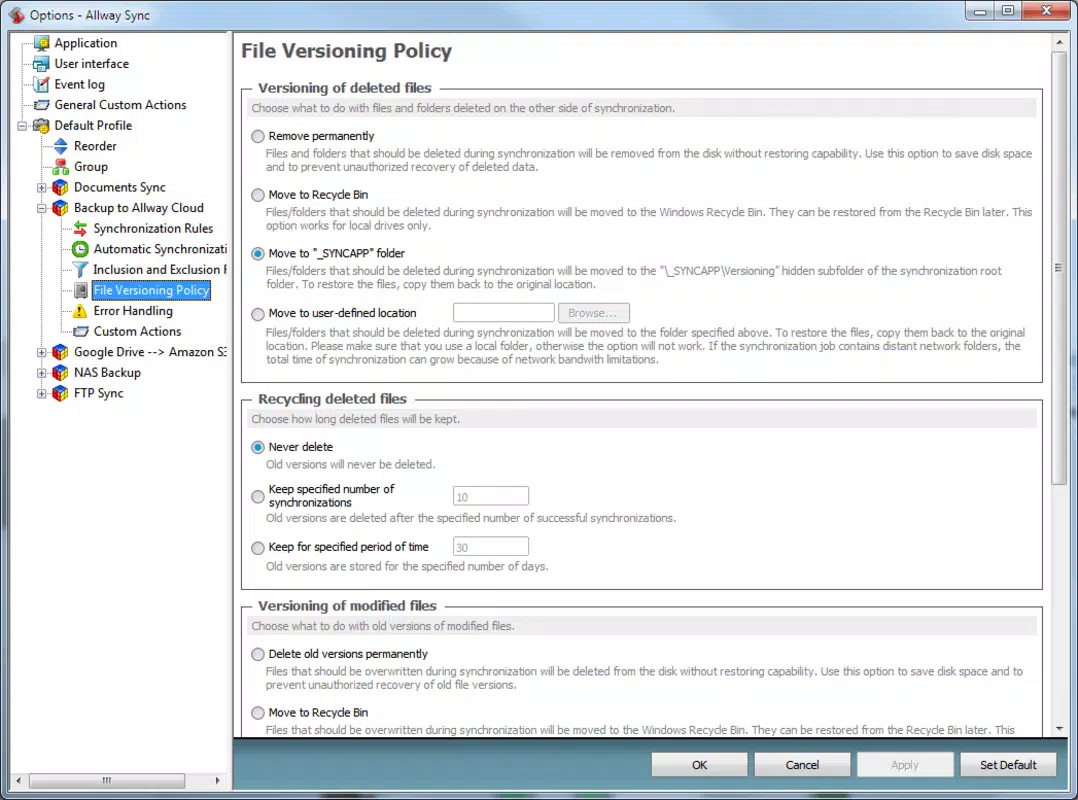Click the NAS Backup cube icon

(x=61, y=373)
